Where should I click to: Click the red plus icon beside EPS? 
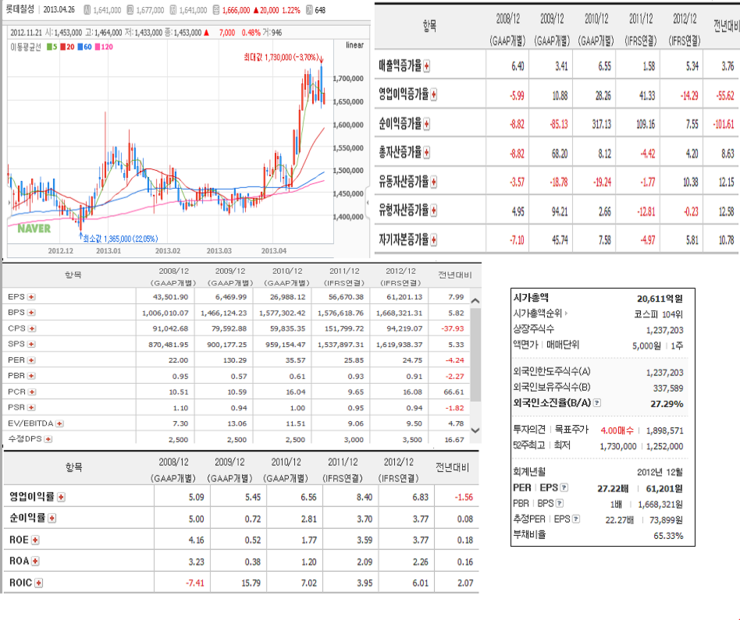[x=31, y=297]
